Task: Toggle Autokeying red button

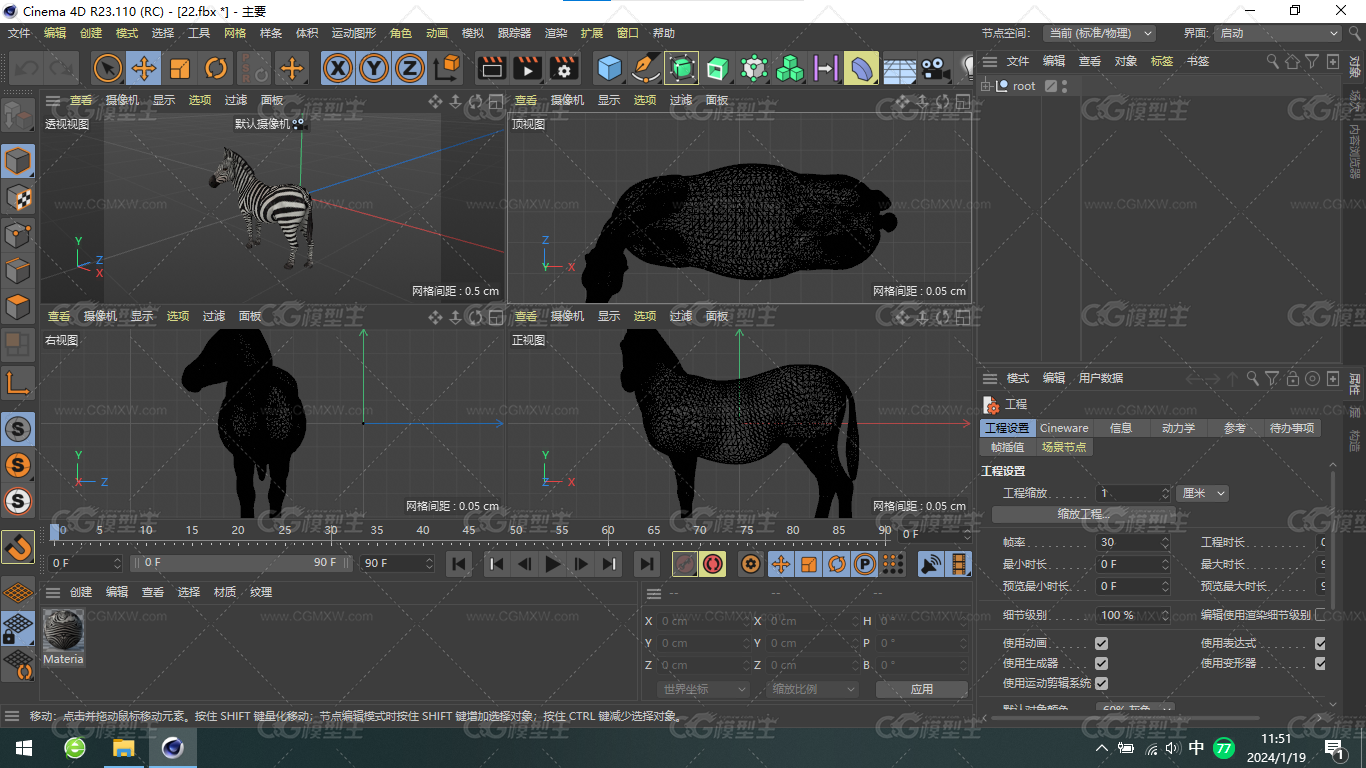Action: click(x=712, y=564)
